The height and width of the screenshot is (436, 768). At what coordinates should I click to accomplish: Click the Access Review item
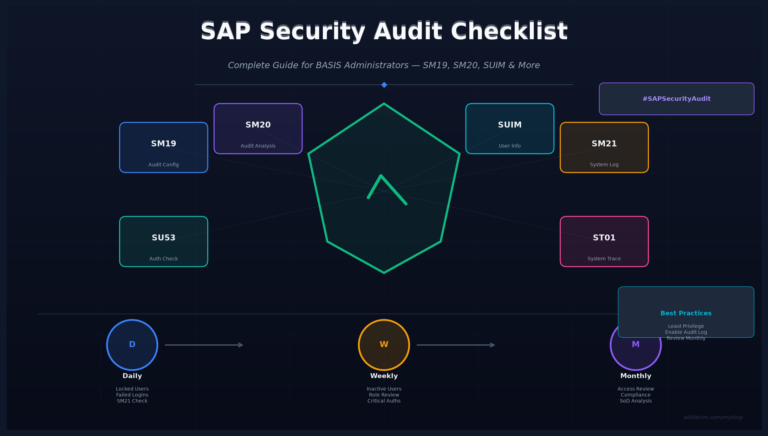point(636,389)
